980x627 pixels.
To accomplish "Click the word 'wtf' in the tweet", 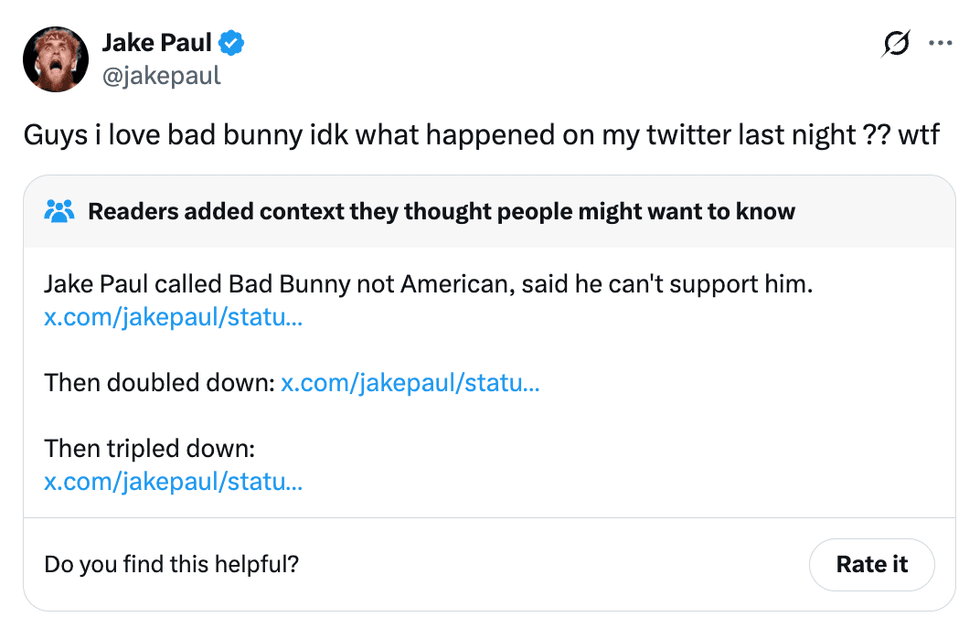I will [918, 134].
